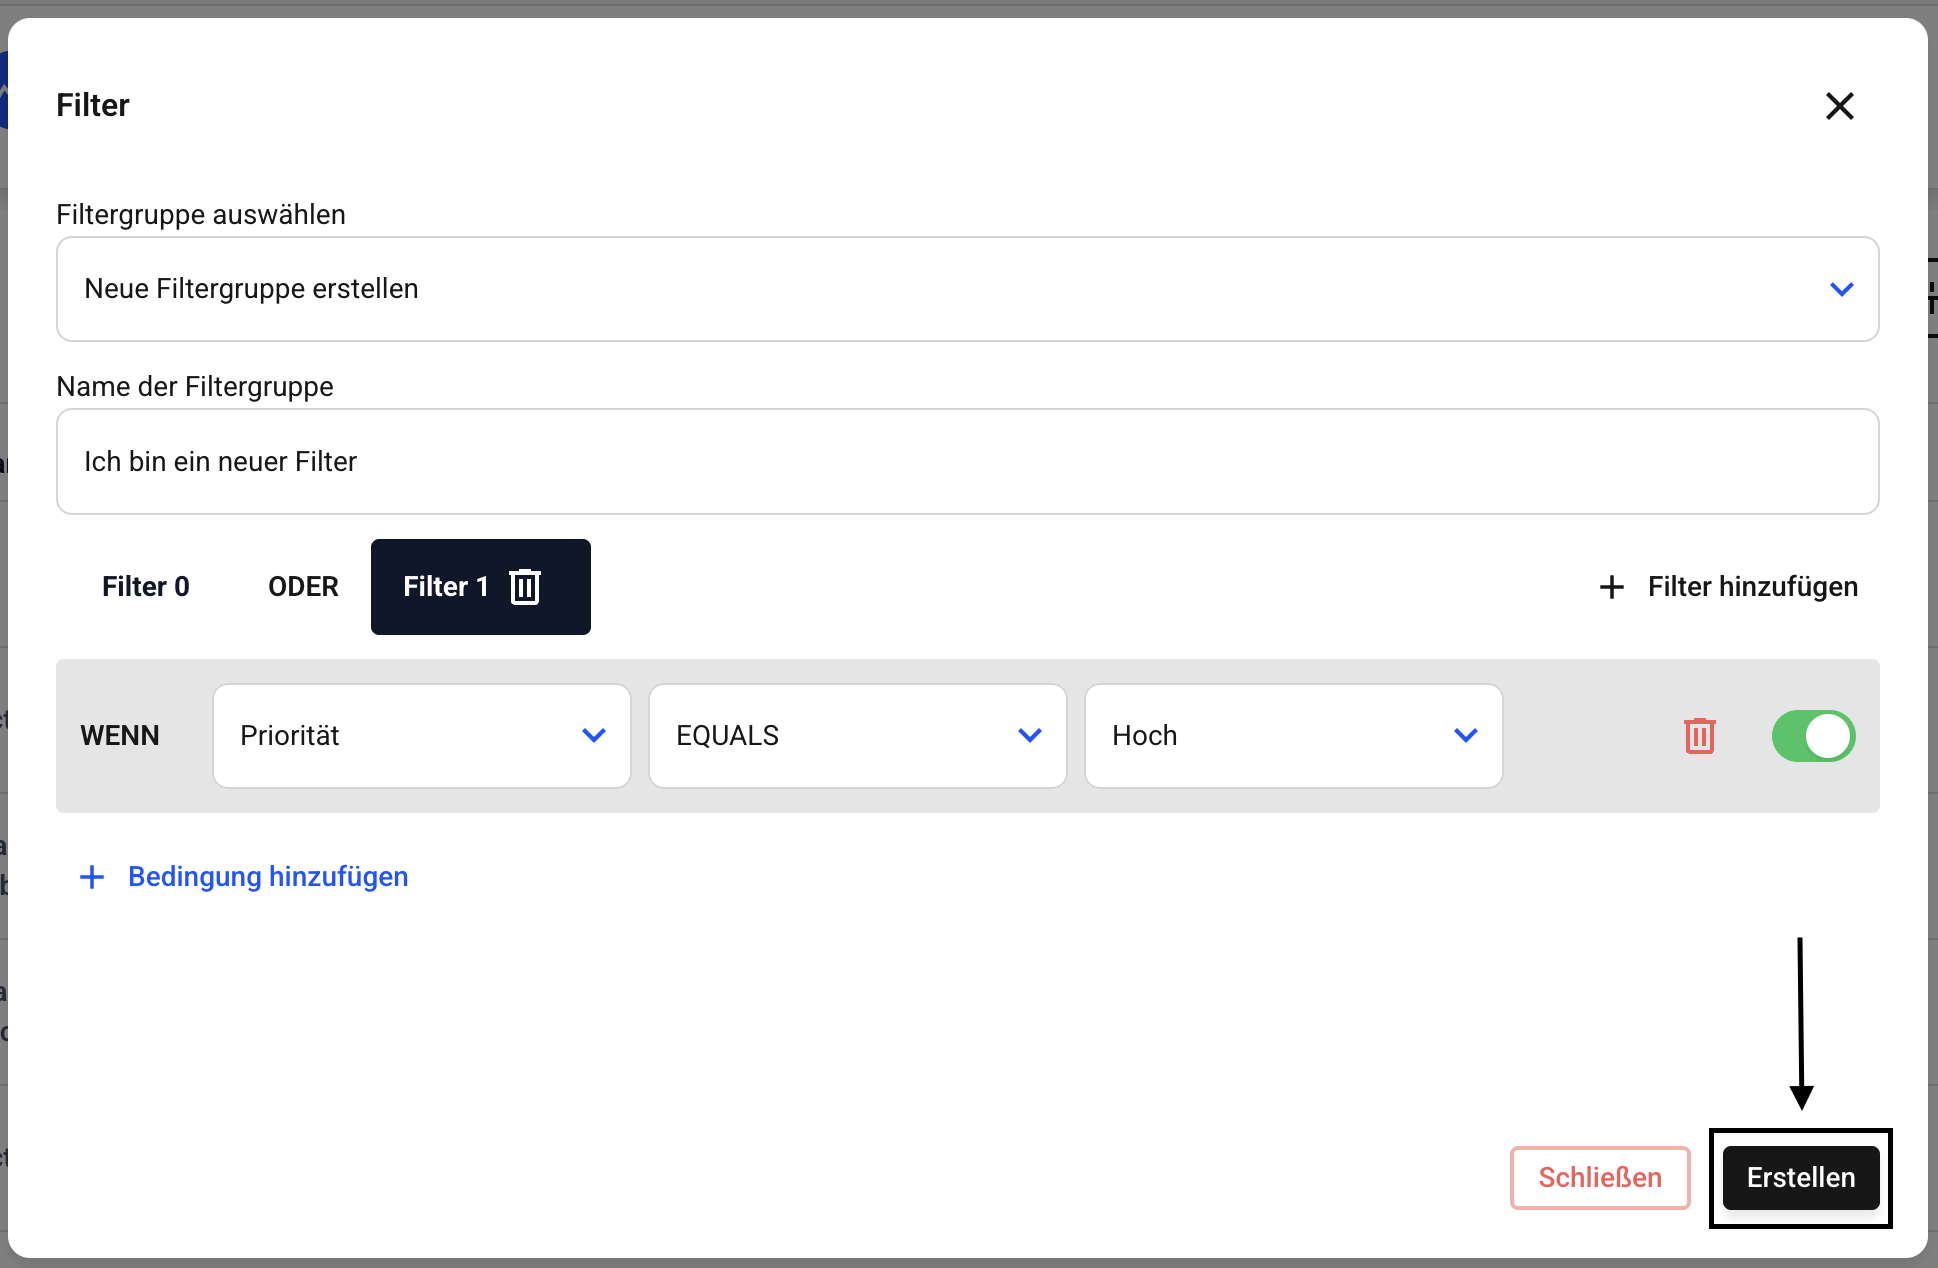This screenshot has width=1938, height=1268.
Task: Click Filter hinzufügen text button
Action: (x=1752, y=587)
